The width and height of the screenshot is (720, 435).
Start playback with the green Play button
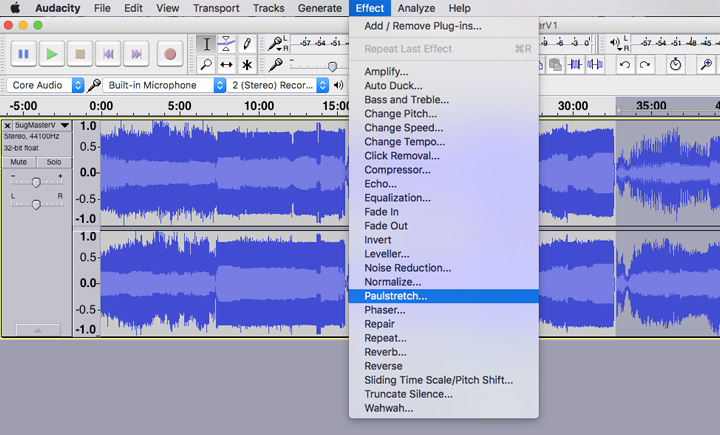(51, 54)
